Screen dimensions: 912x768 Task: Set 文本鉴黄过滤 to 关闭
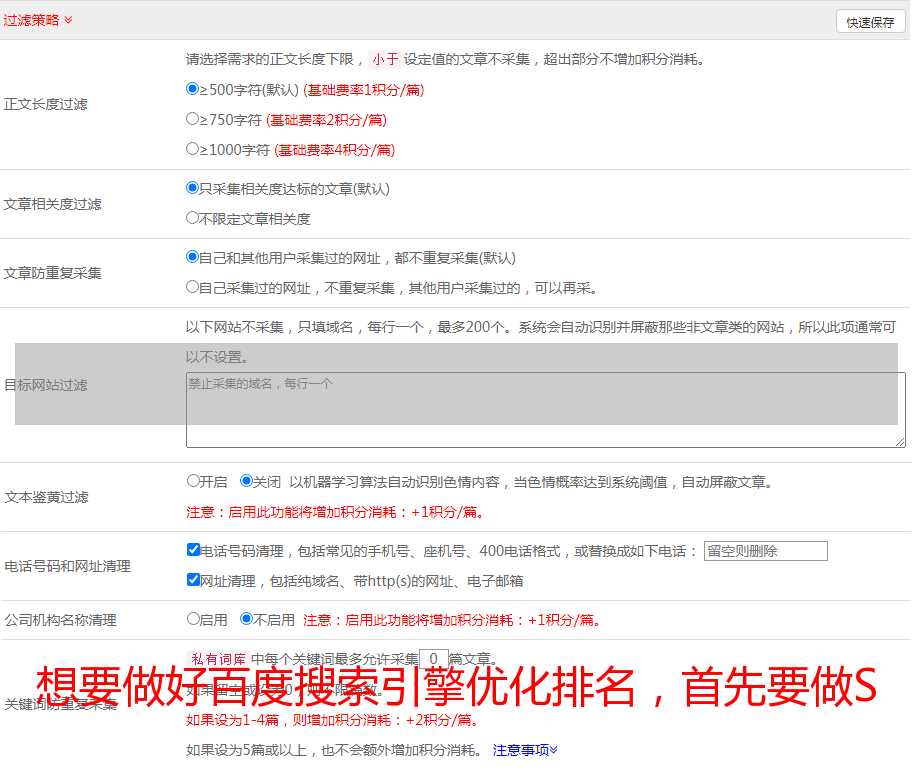coord(246,481)
